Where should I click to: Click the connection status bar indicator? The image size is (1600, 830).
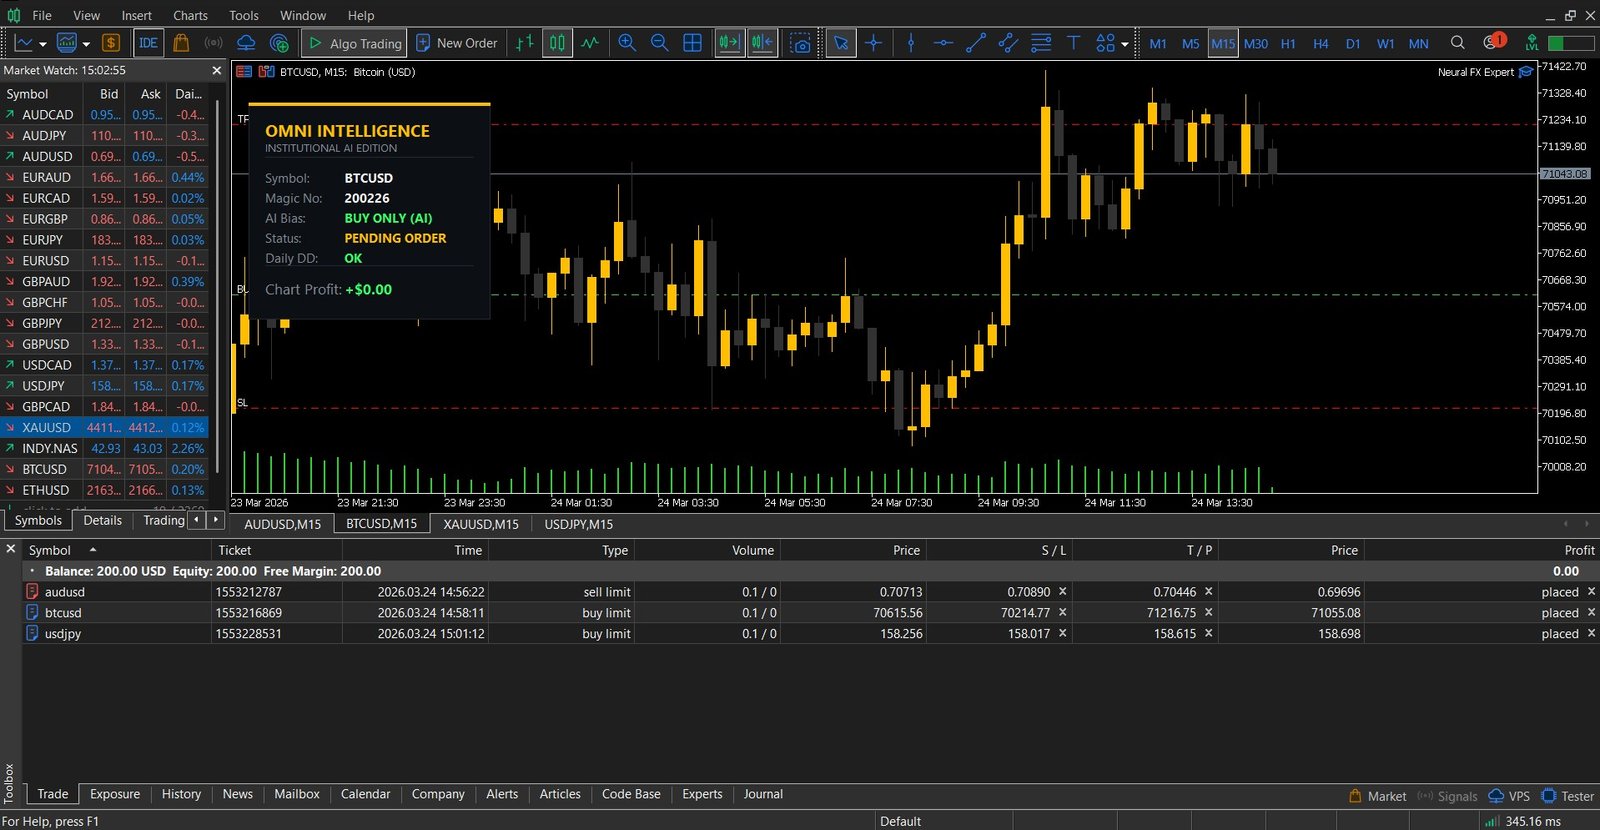click(x=1522, y=821)
